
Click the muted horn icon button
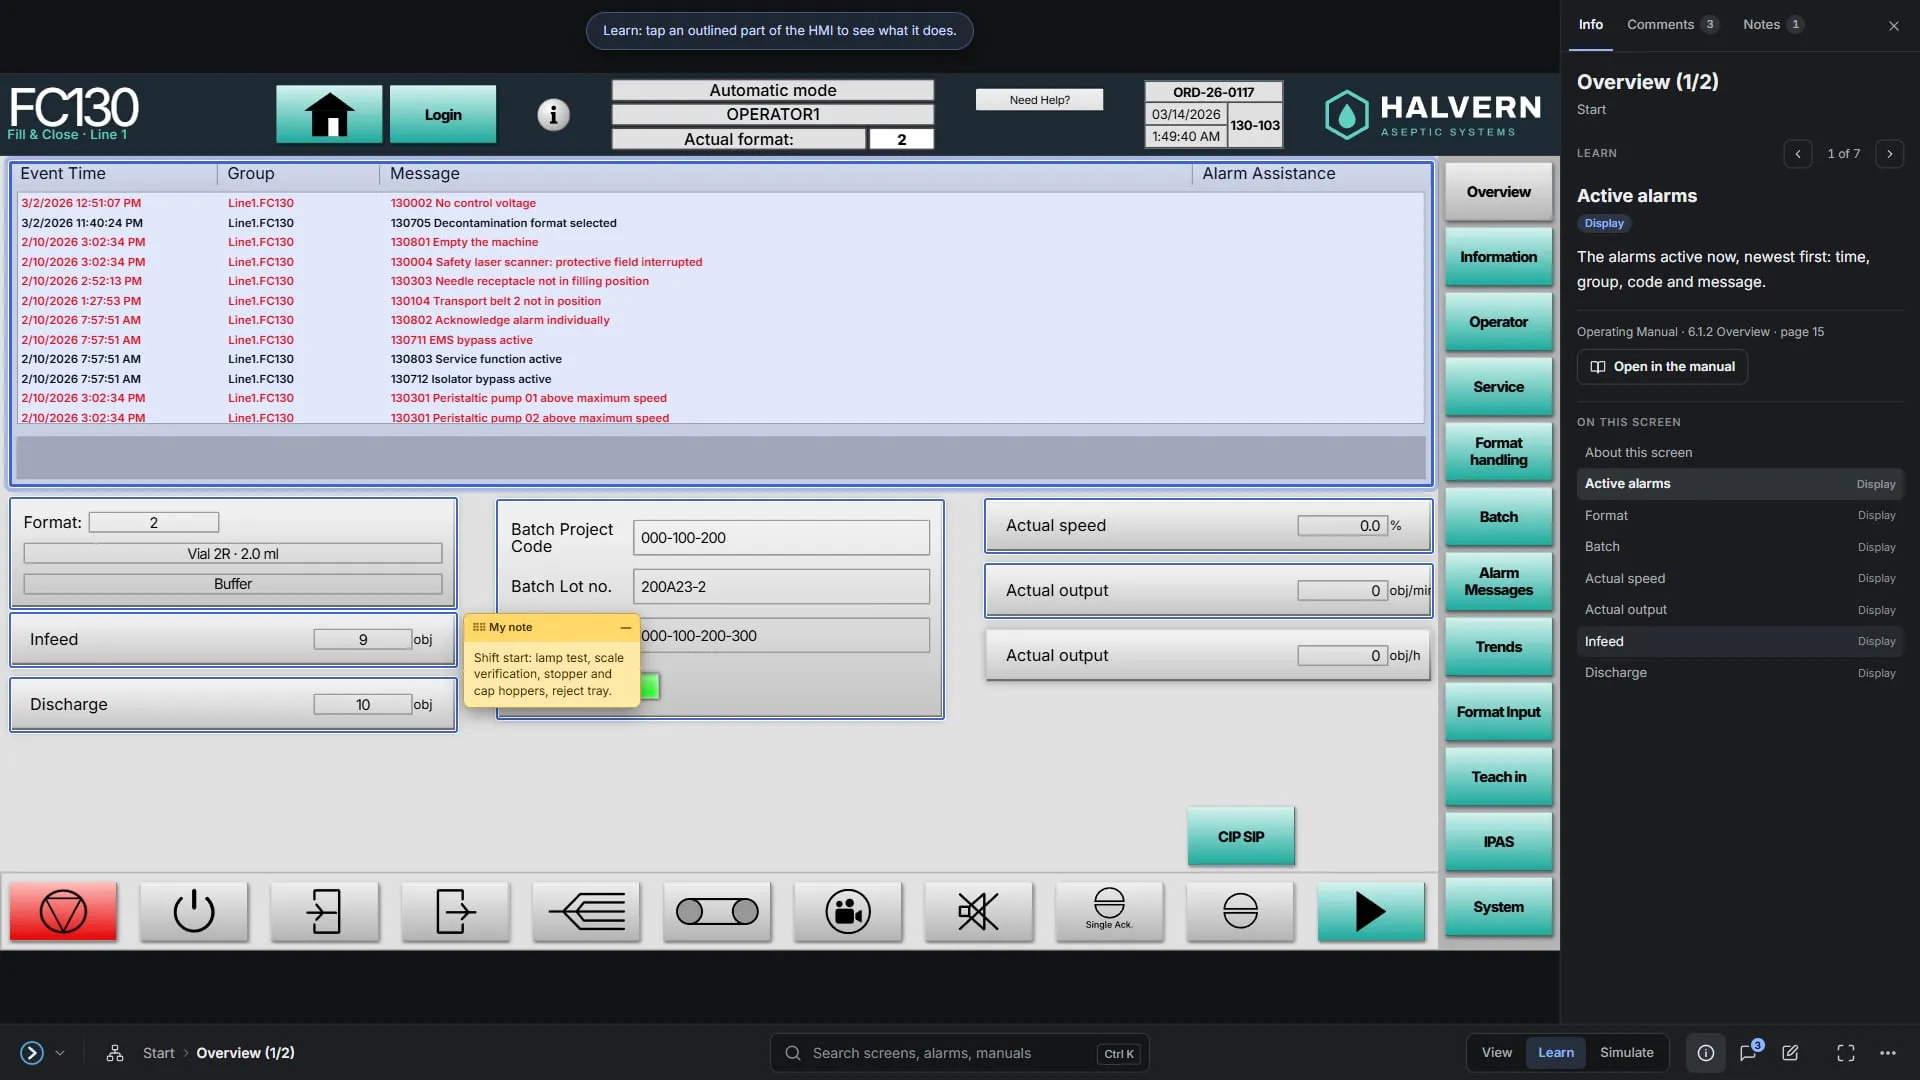[979, 911]
